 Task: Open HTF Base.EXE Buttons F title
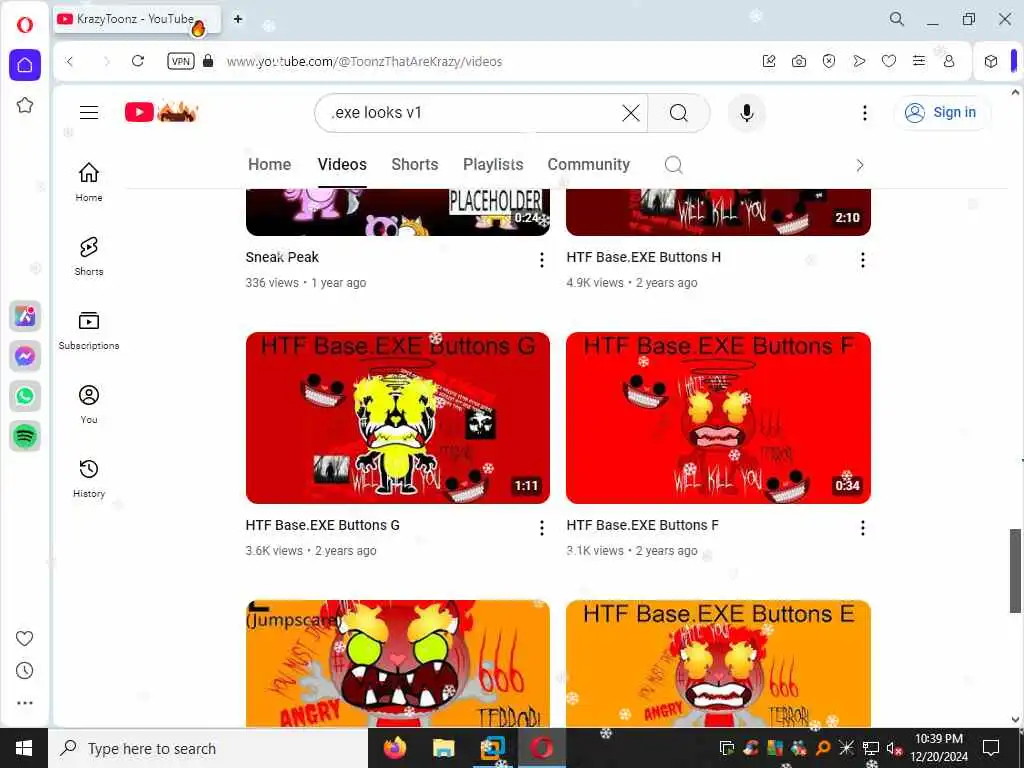coord(643,525)
